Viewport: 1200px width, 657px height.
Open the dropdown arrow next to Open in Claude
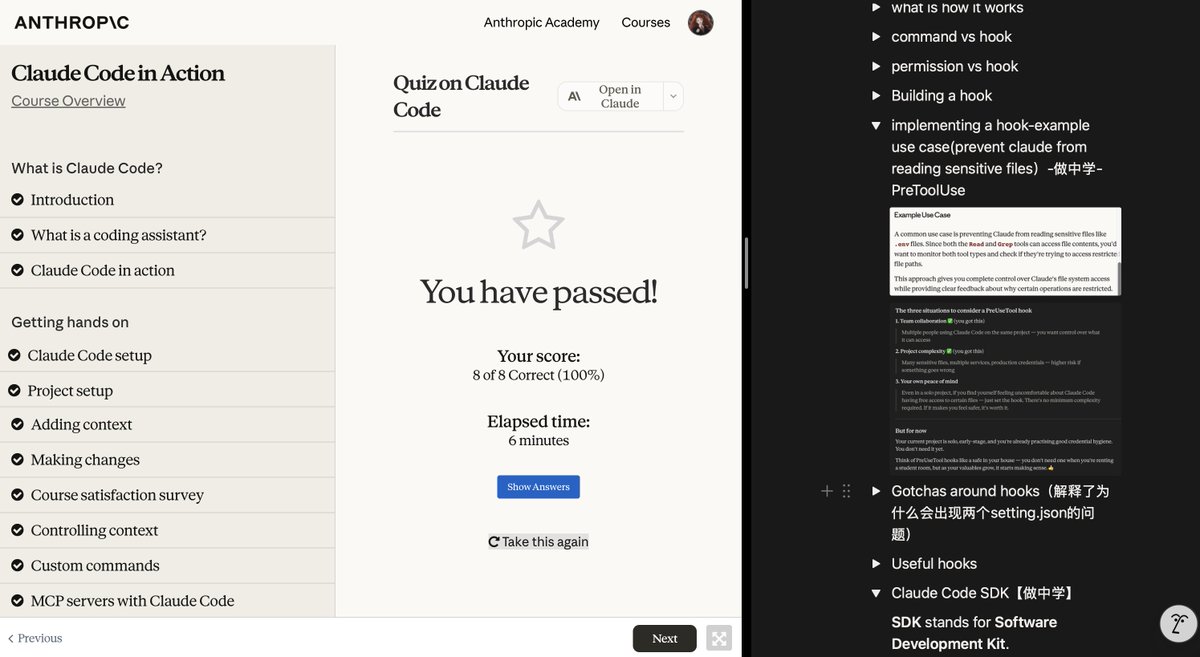(673, 97)
